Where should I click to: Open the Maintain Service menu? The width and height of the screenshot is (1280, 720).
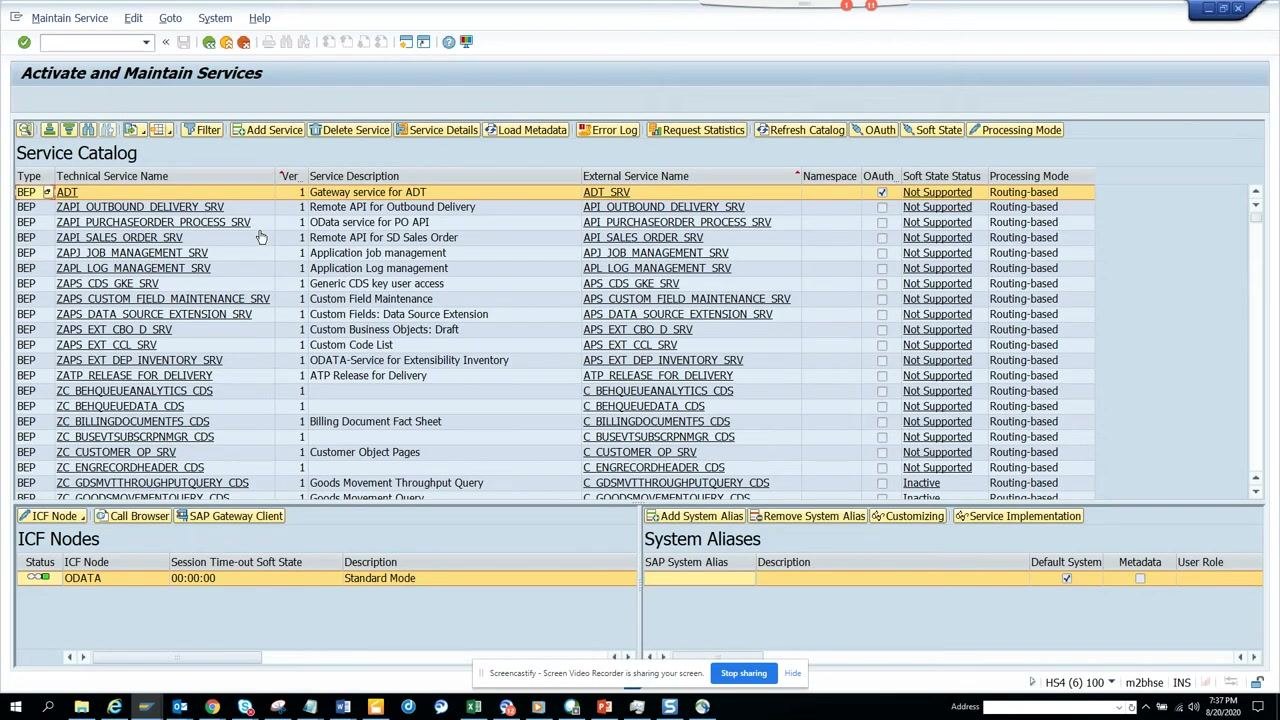pyautogui.click(x=69, y=18)
